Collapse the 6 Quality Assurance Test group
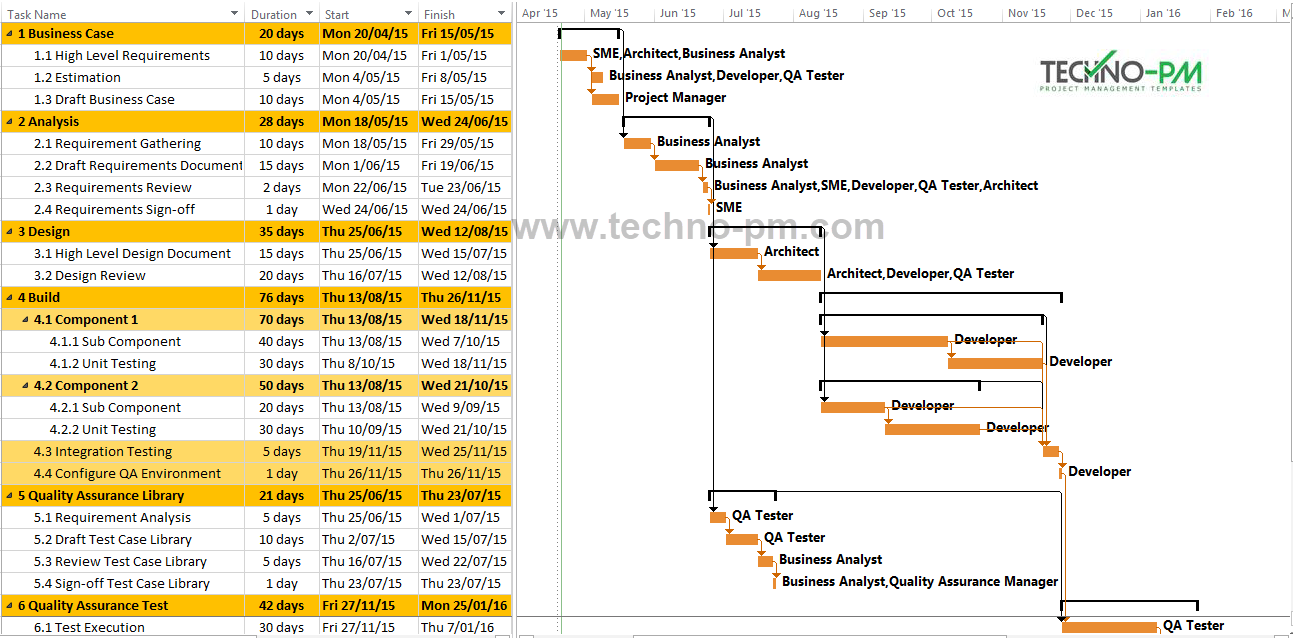The image size is (1293, 638). [x=10, y=606]
